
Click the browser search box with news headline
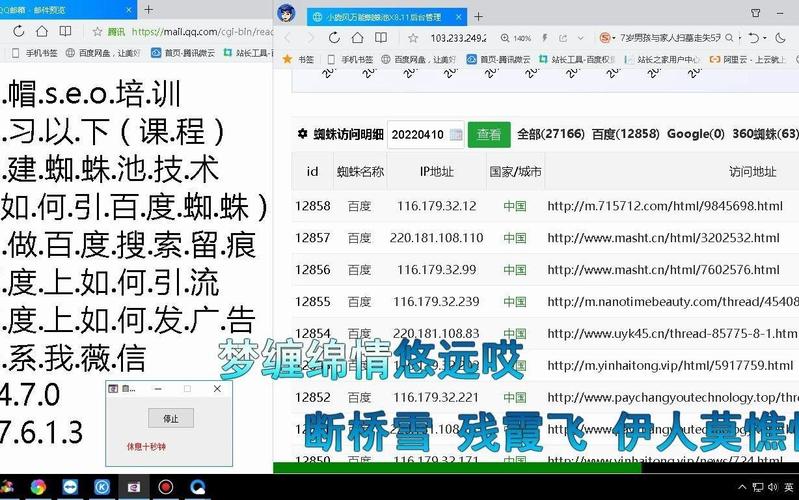pos(670,38)
